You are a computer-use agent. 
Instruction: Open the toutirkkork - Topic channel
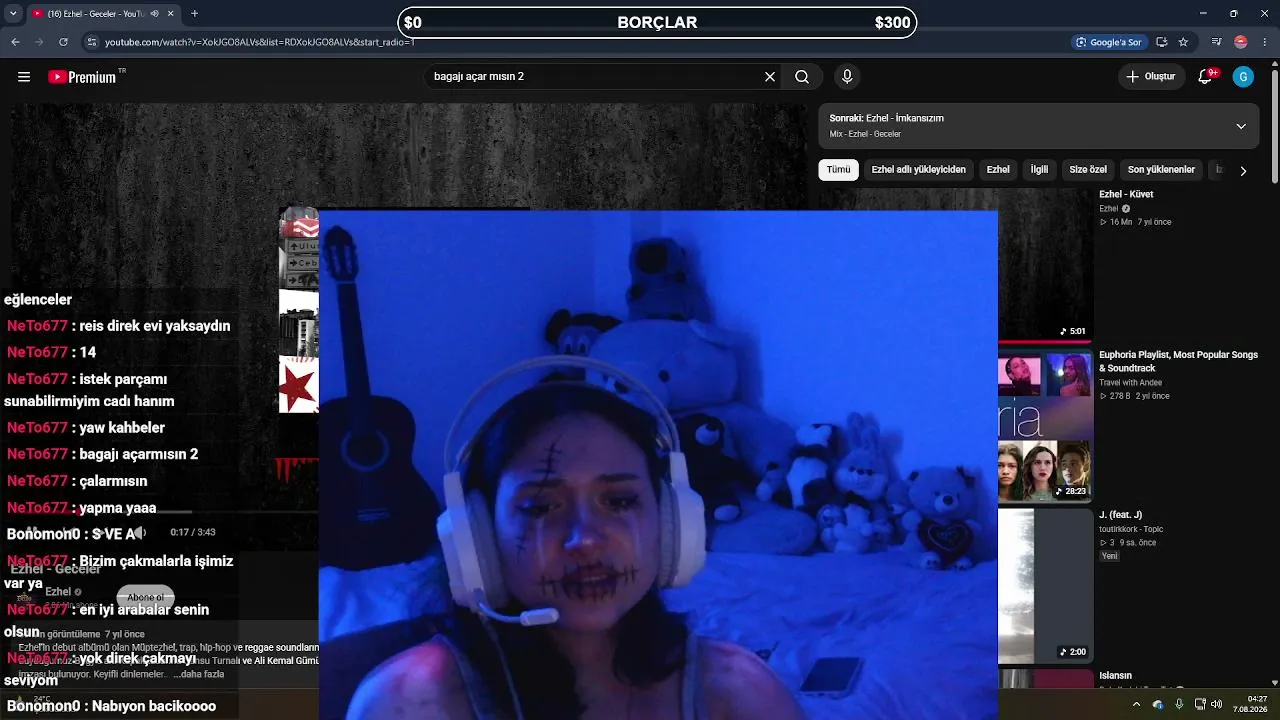click(x=1131, y=529)
